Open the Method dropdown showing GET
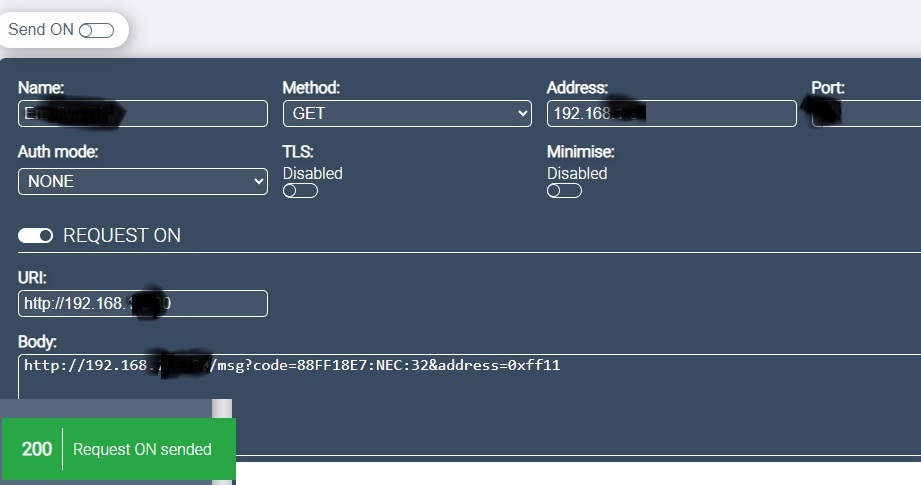 pos(407,114)
